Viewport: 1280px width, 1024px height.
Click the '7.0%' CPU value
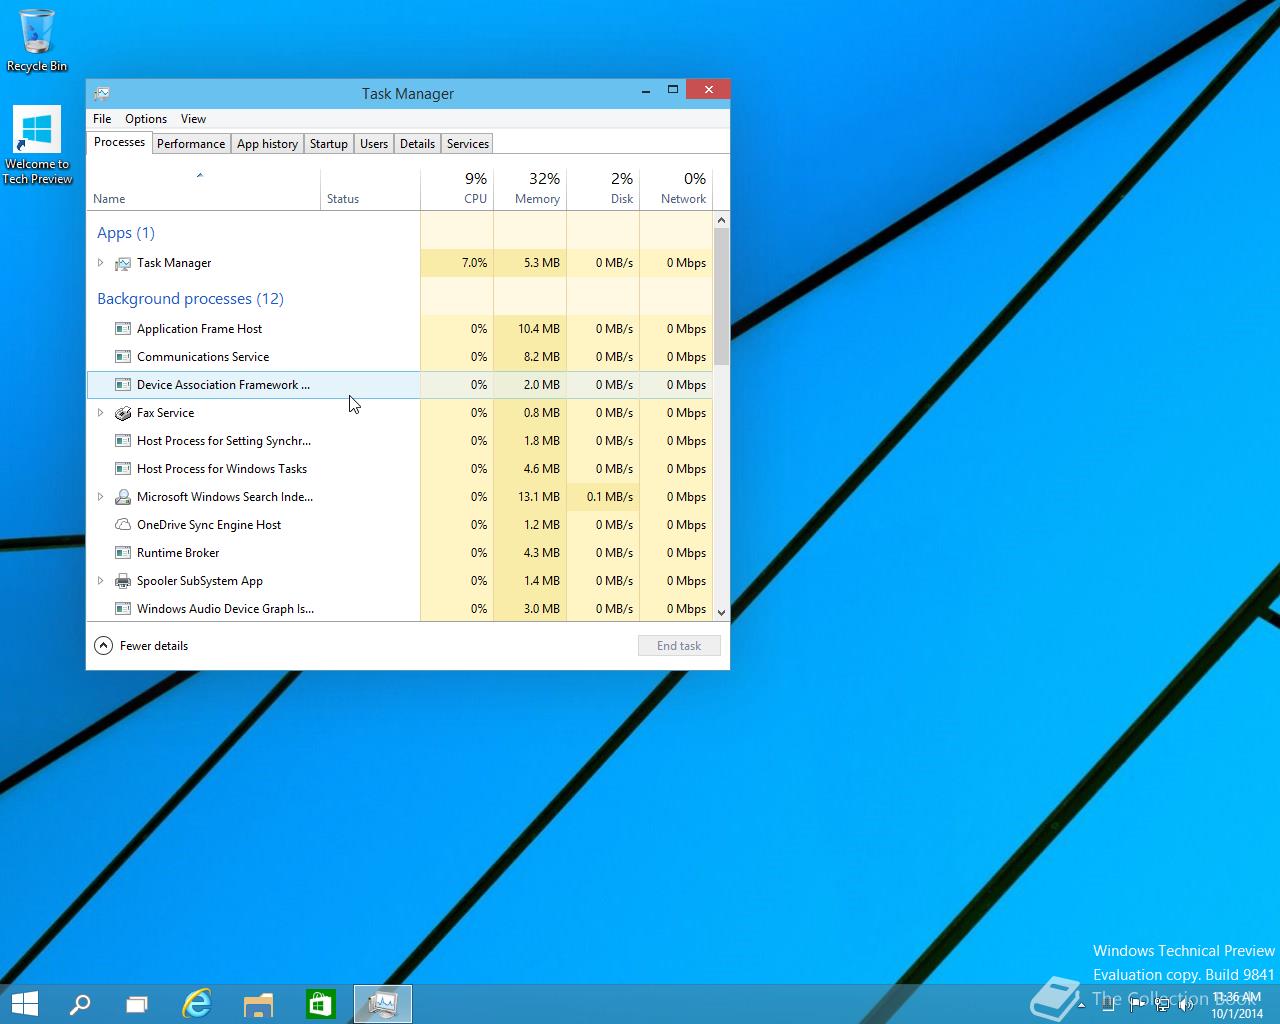pyautogui.click(x=474, y=263)
